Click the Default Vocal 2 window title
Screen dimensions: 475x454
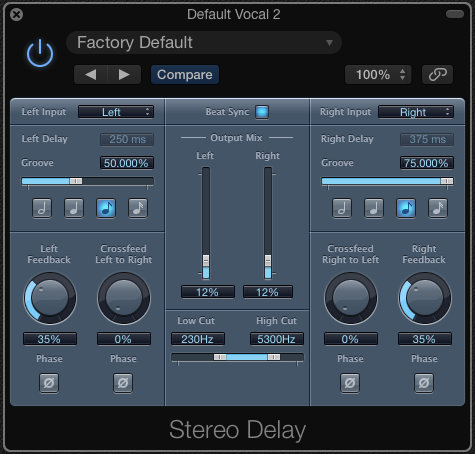[234, 14]
